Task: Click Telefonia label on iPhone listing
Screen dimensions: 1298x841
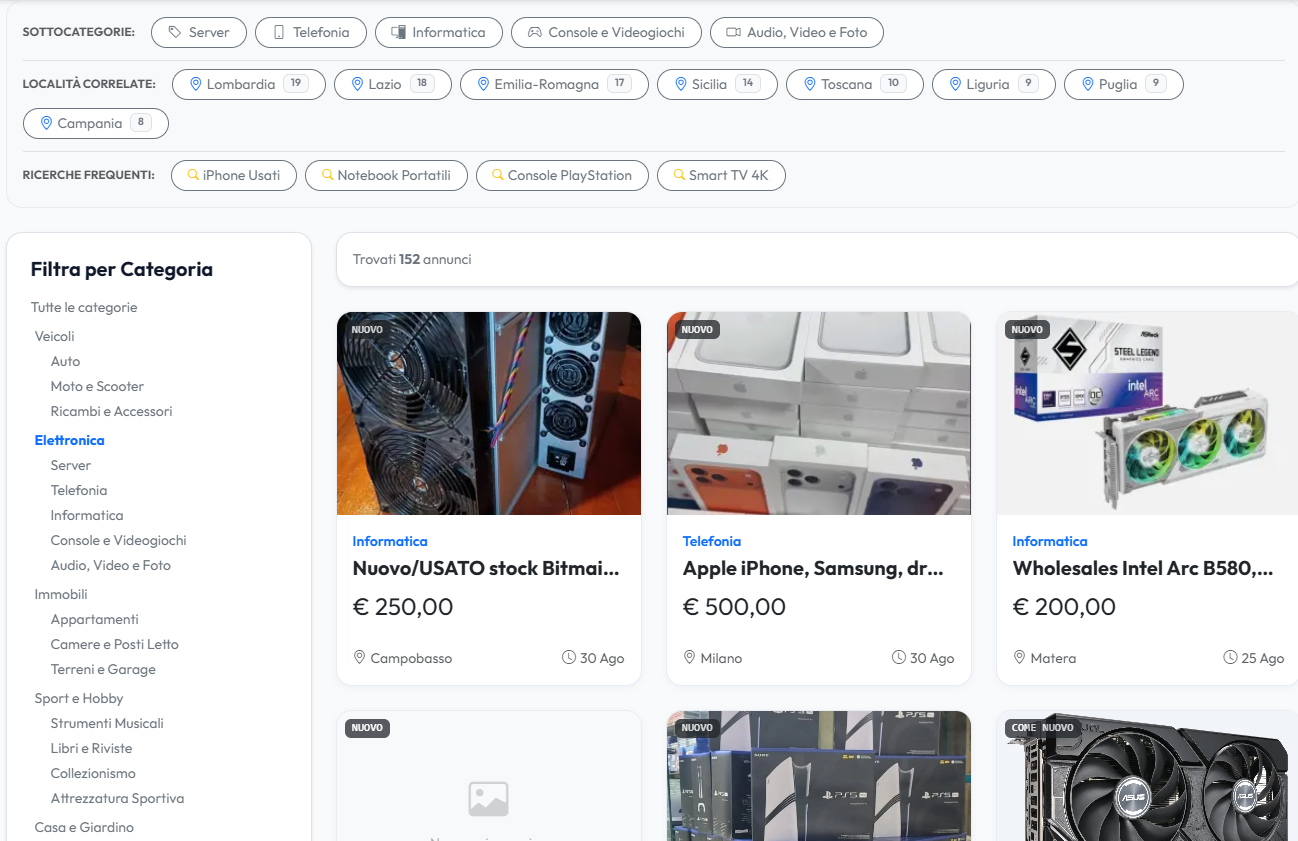Action: (712, 541)
